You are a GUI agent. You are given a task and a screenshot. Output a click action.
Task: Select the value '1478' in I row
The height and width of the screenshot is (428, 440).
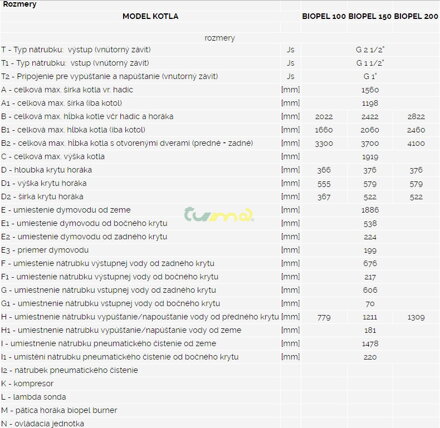(370, 344)
